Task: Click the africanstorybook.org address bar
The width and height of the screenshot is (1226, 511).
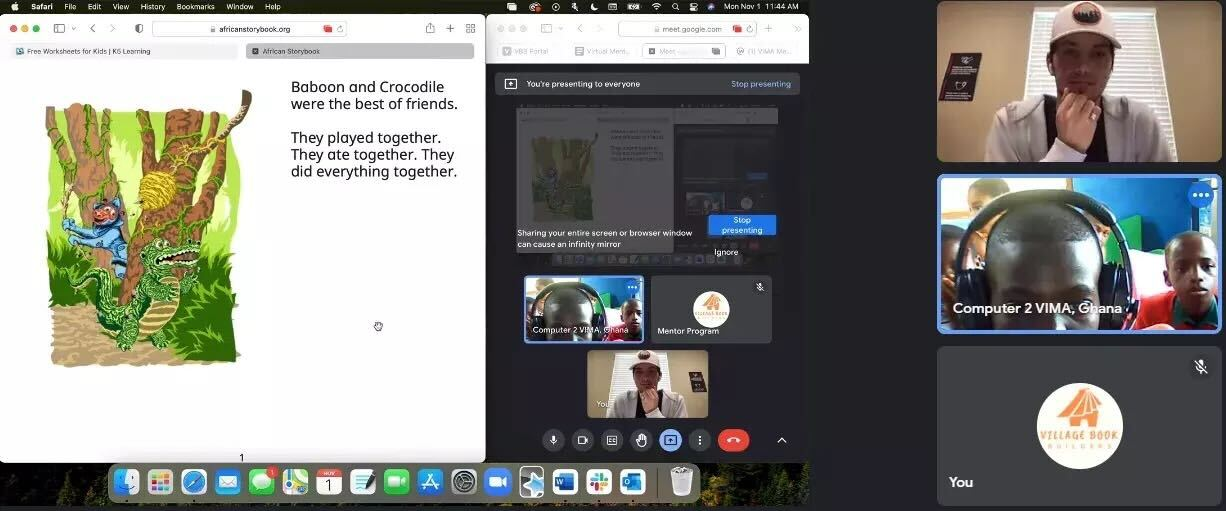Action: tap(250, 29)
